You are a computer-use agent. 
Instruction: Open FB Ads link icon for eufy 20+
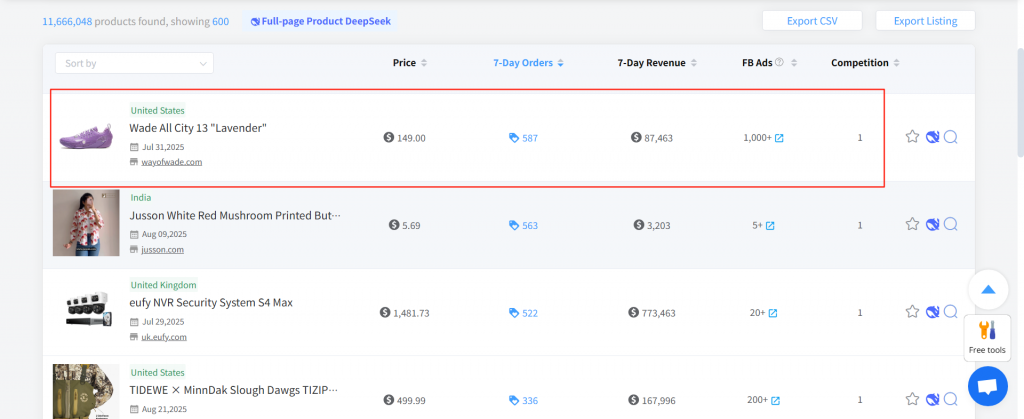point(771,313)
